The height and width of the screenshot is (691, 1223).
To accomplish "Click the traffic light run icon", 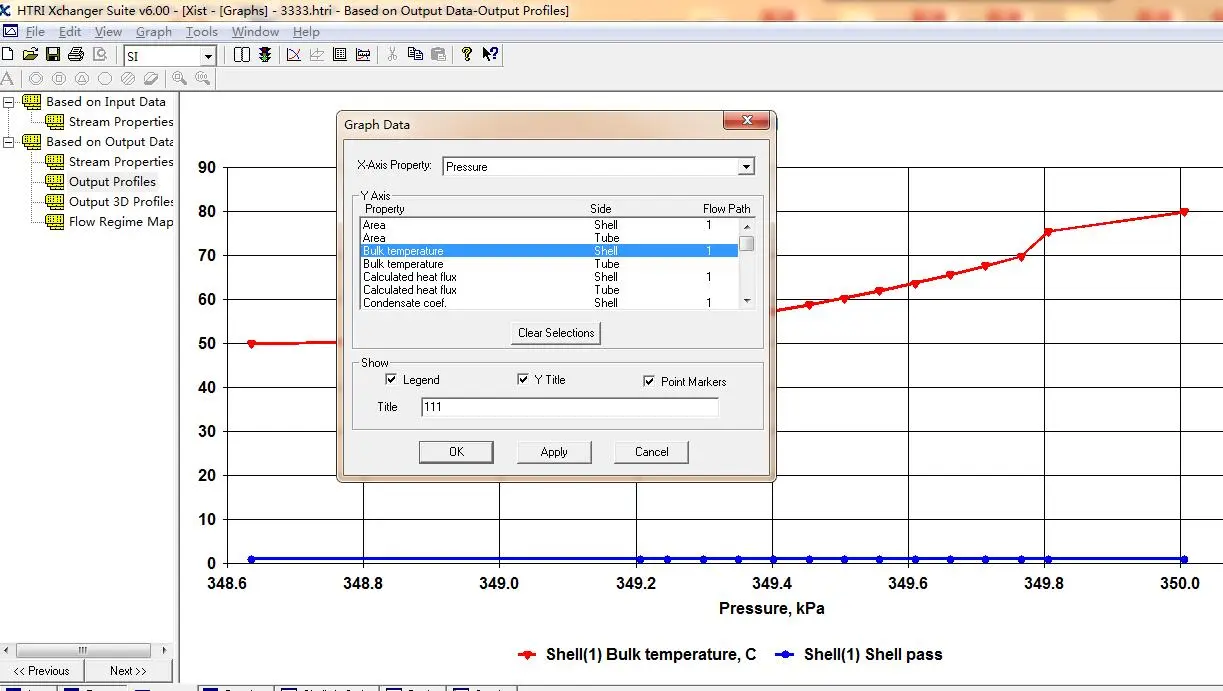I will (x=265, y=54).
